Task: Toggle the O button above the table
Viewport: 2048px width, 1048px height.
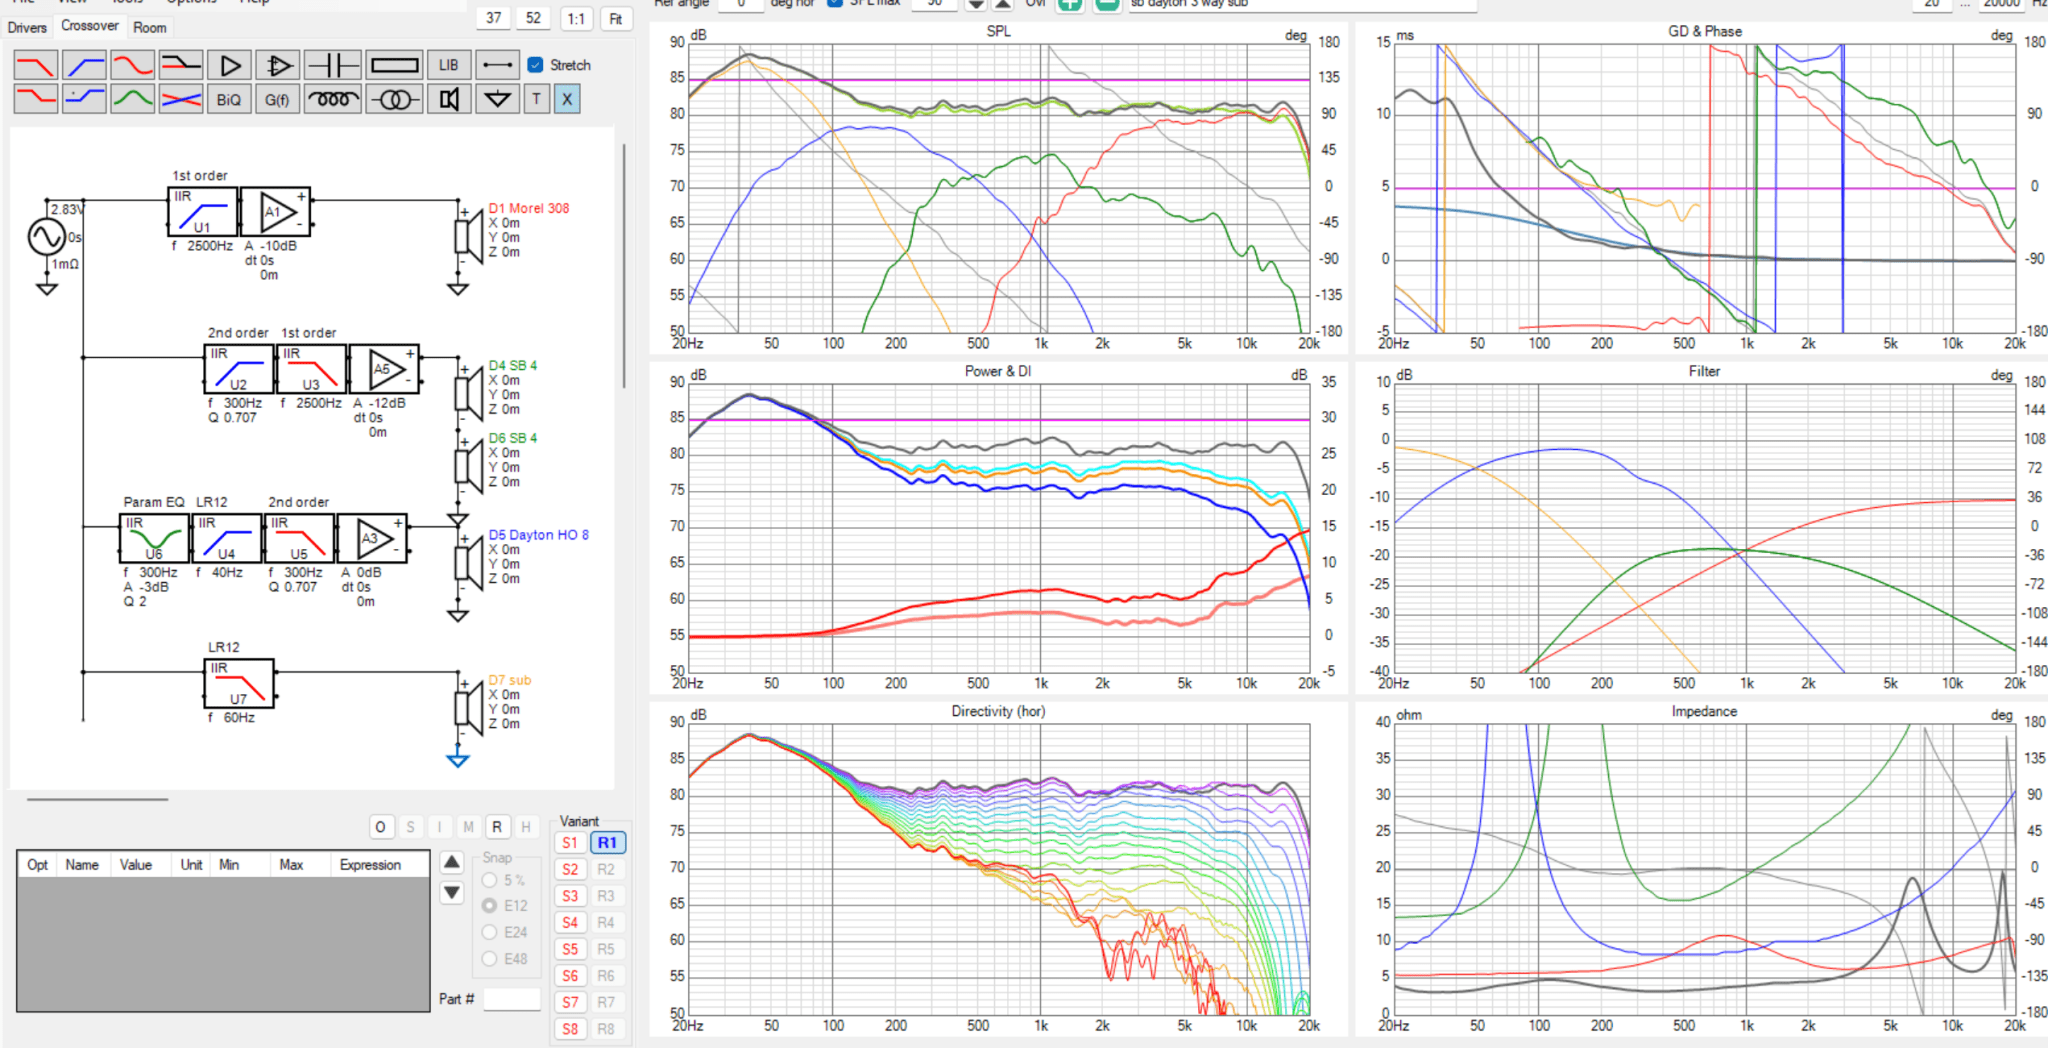Action: [380, 827]
